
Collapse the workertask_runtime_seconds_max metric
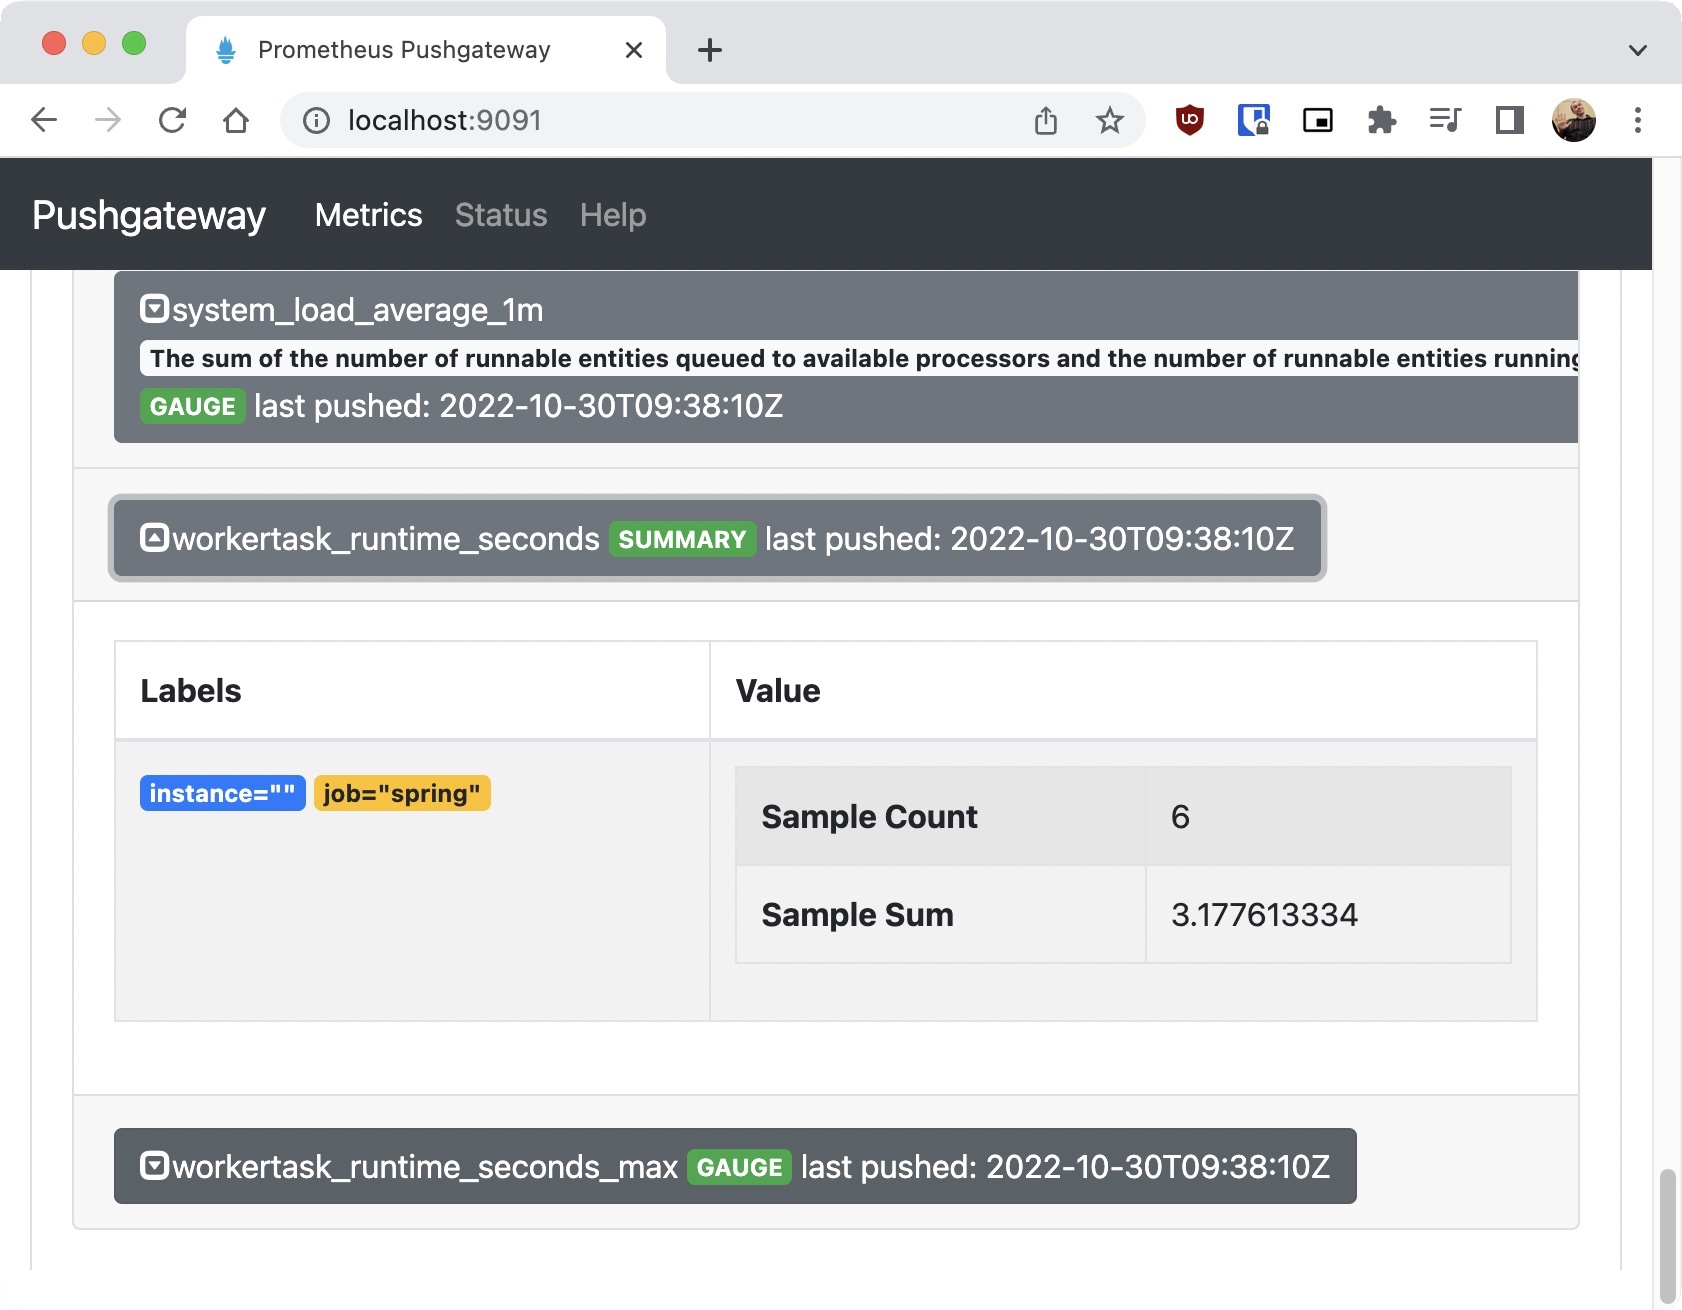[153, 1165]
